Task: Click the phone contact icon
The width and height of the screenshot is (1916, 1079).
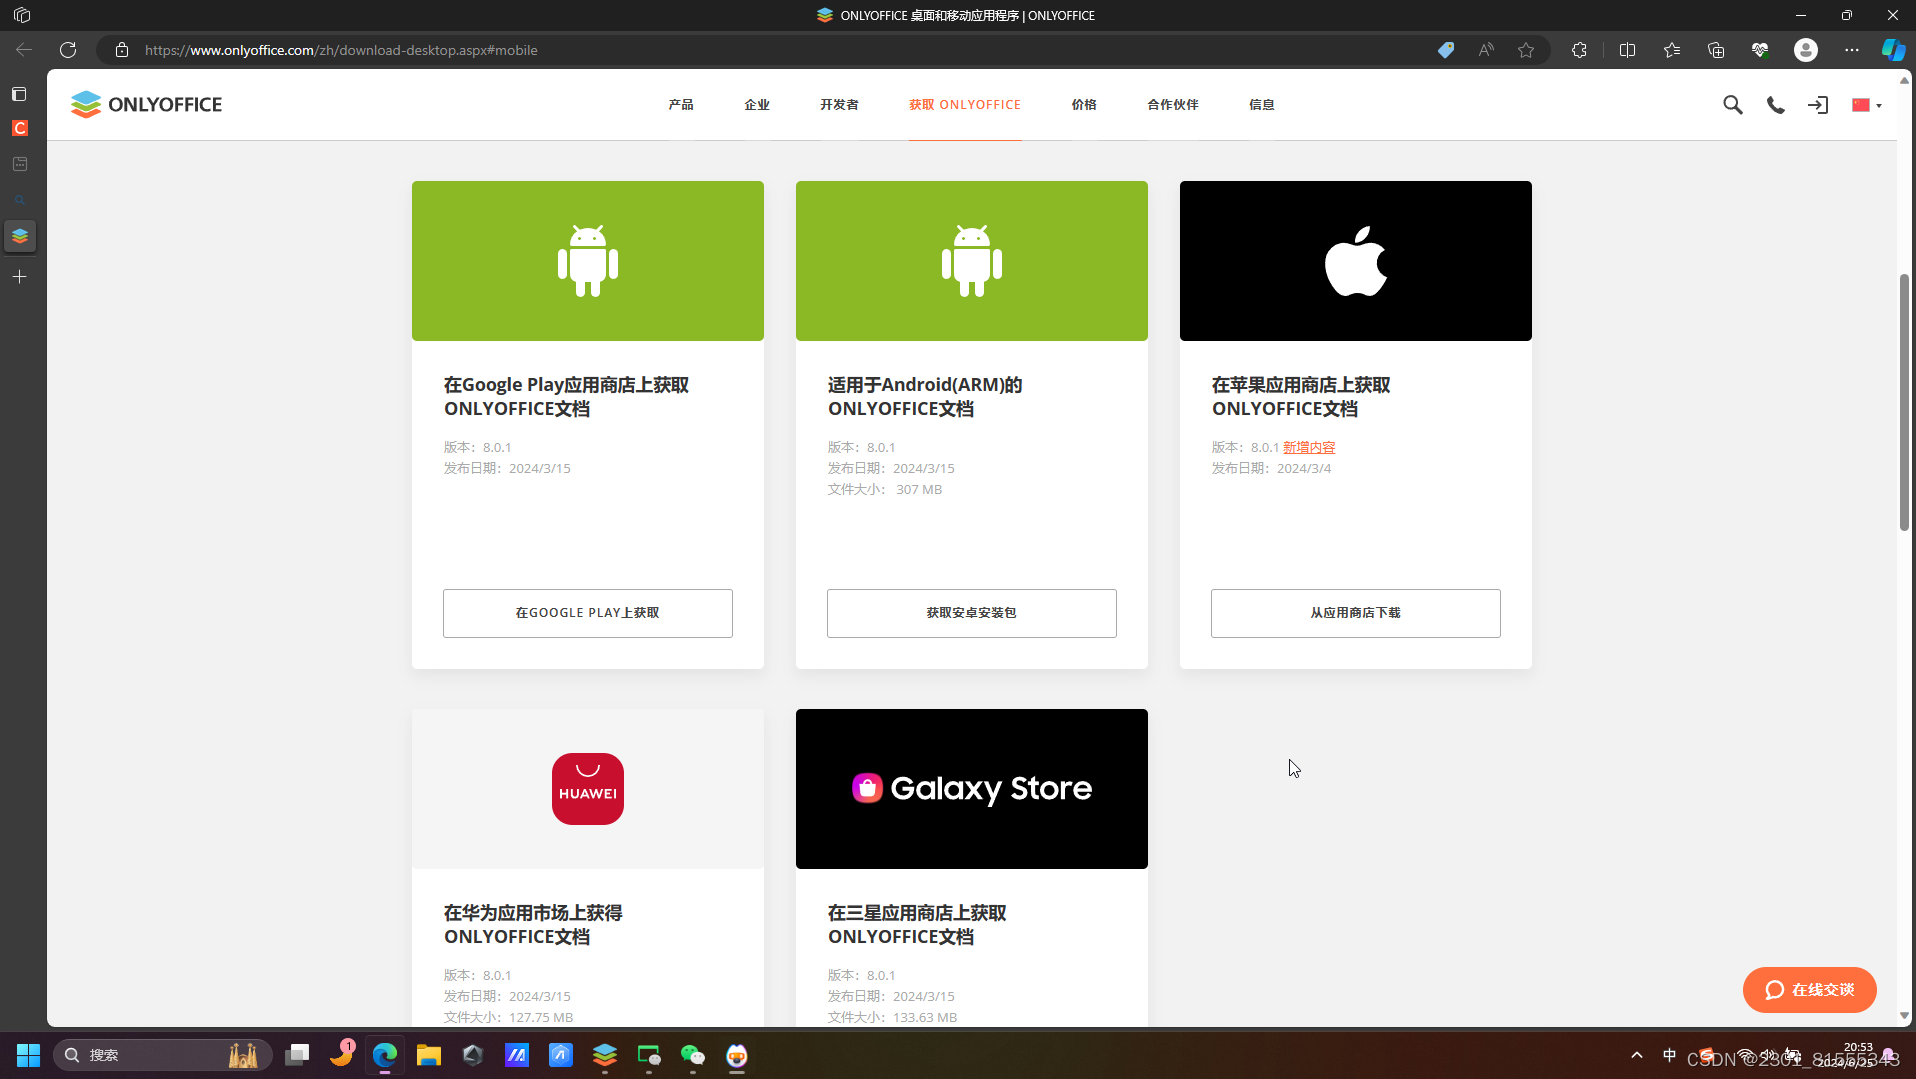Action: tap(1775, 105)
